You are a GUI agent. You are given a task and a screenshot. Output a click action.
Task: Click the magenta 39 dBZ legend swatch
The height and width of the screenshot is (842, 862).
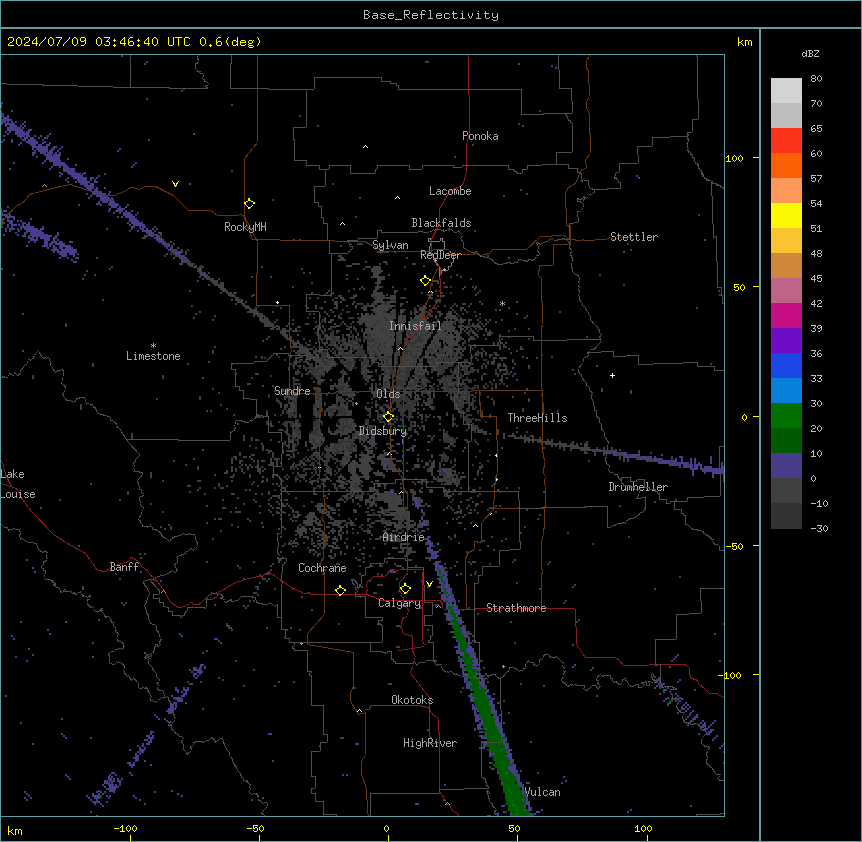(786, 315)
